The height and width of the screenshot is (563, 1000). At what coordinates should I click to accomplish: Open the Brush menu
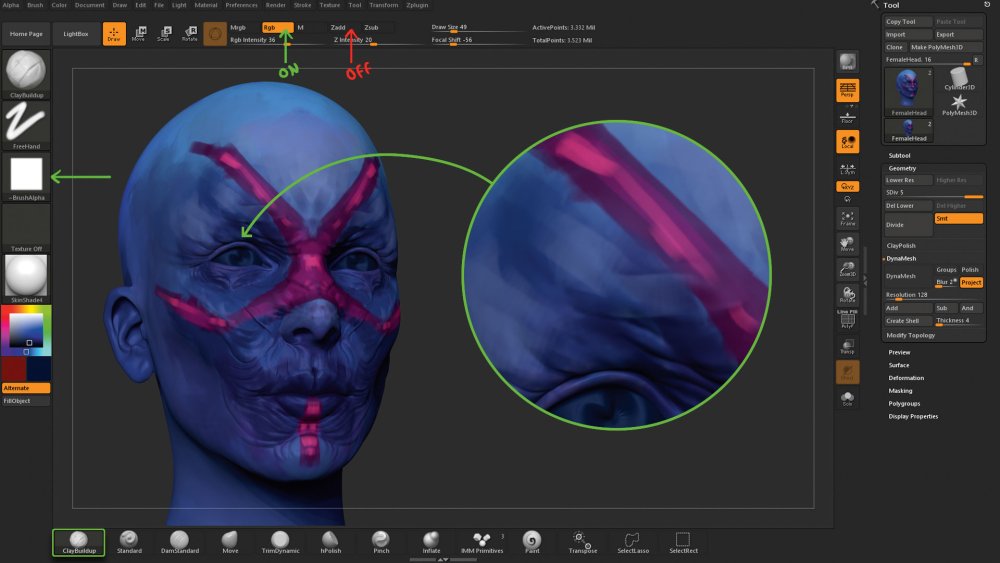click(x=34, y=5)
